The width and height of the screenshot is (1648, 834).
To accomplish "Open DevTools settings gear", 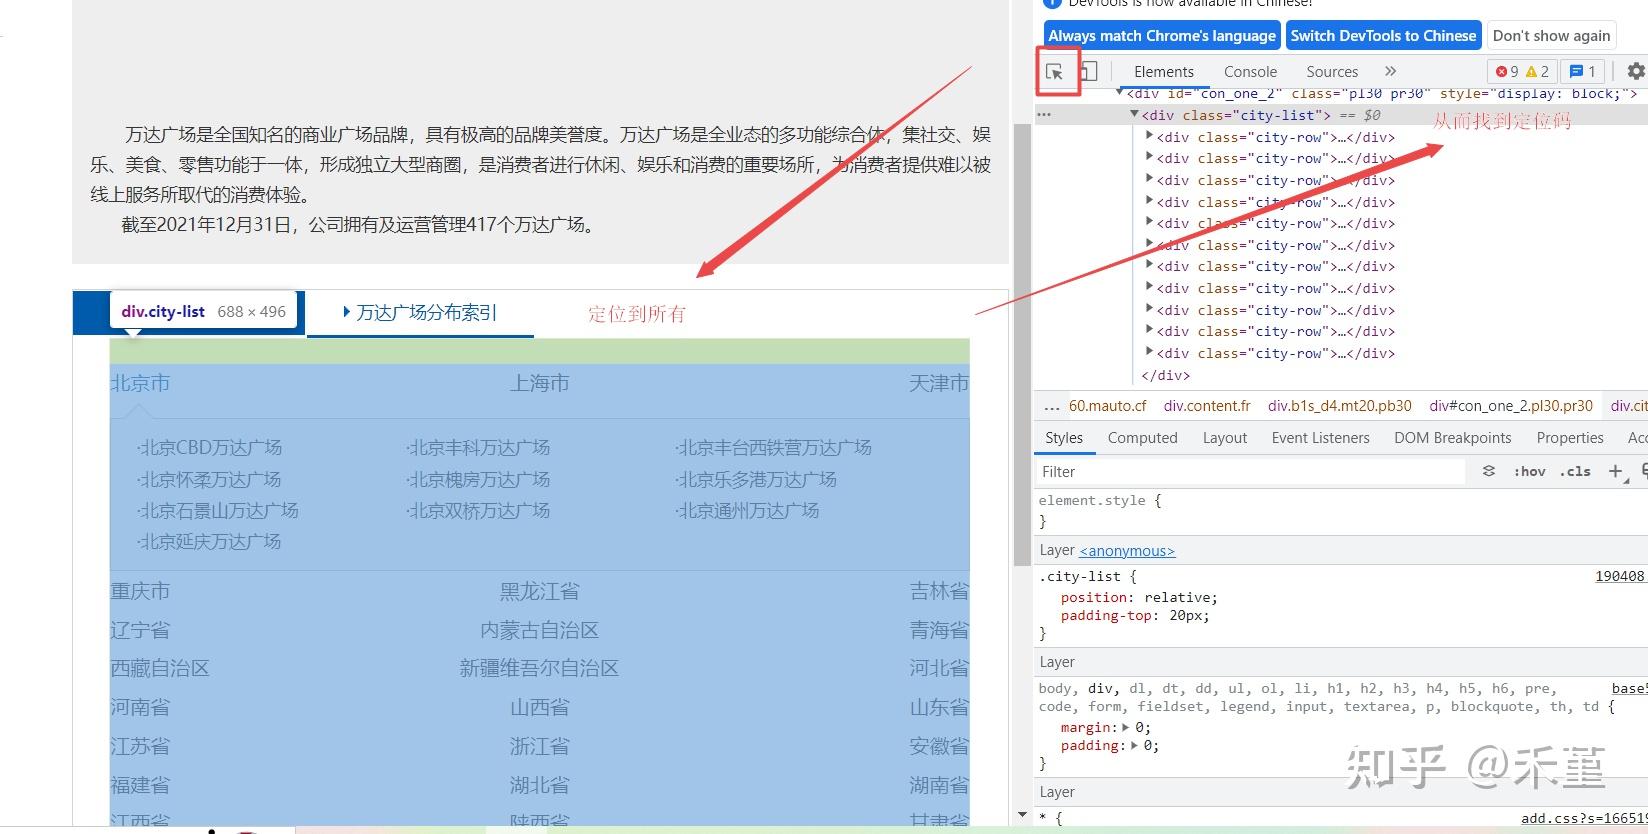I will coord(1636,71).
